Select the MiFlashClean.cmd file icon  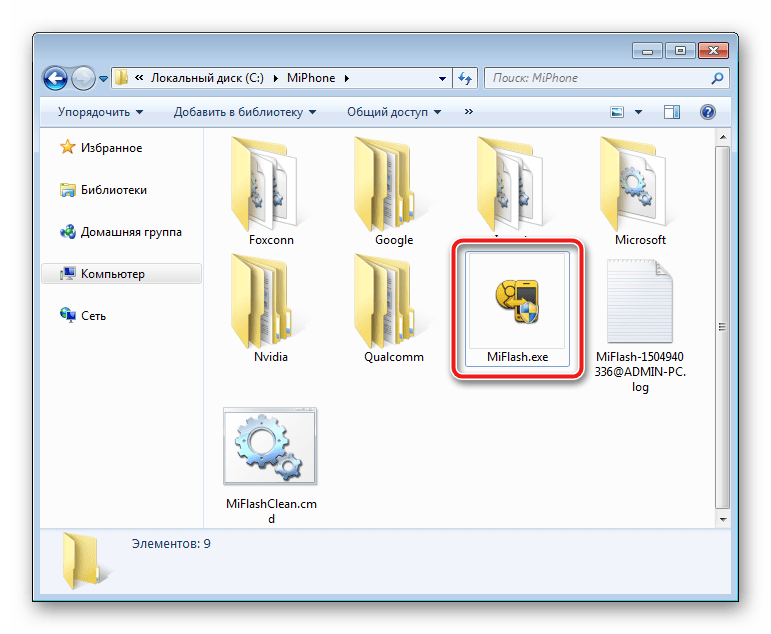pos(270,446)
